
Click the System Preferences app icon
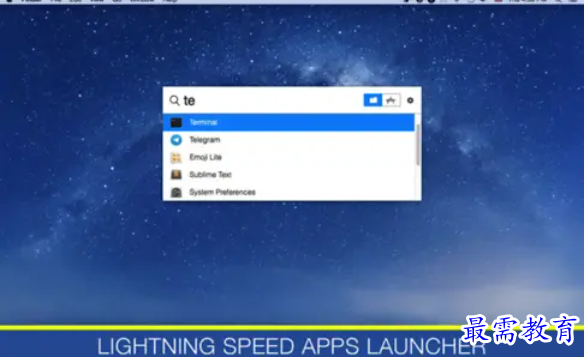tap(176, 192)
